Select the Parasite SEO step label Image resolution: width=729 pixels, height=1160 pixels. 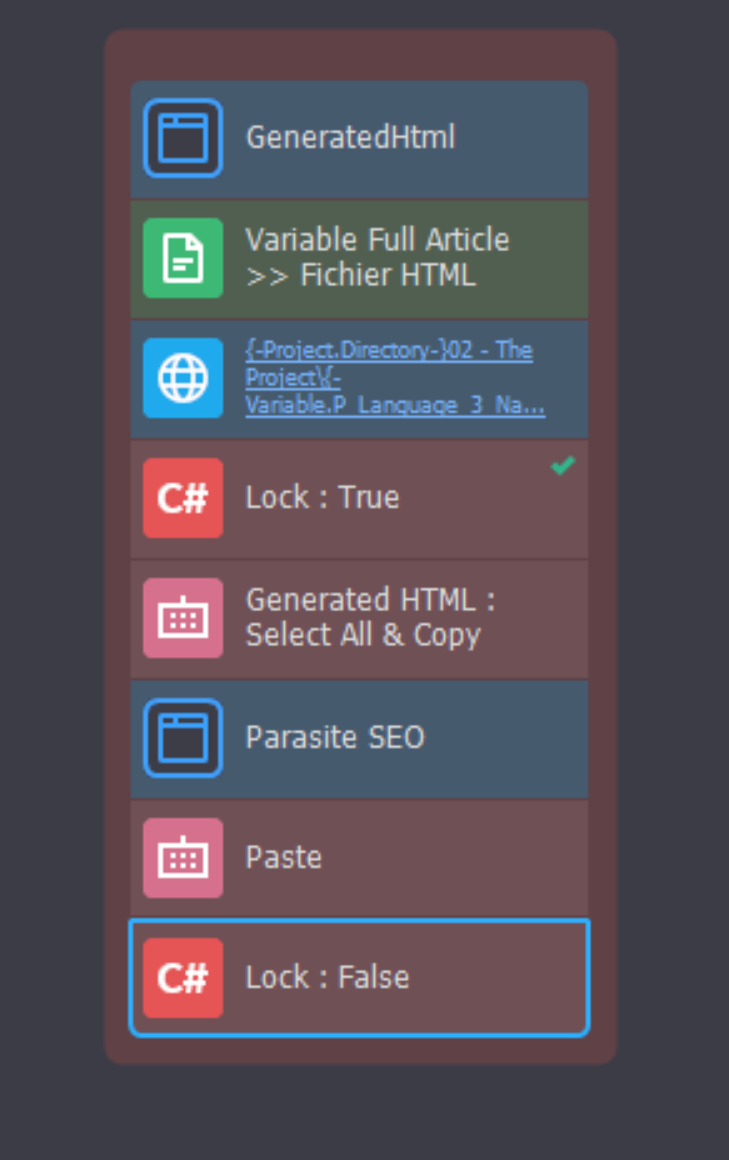coord(335,738)
